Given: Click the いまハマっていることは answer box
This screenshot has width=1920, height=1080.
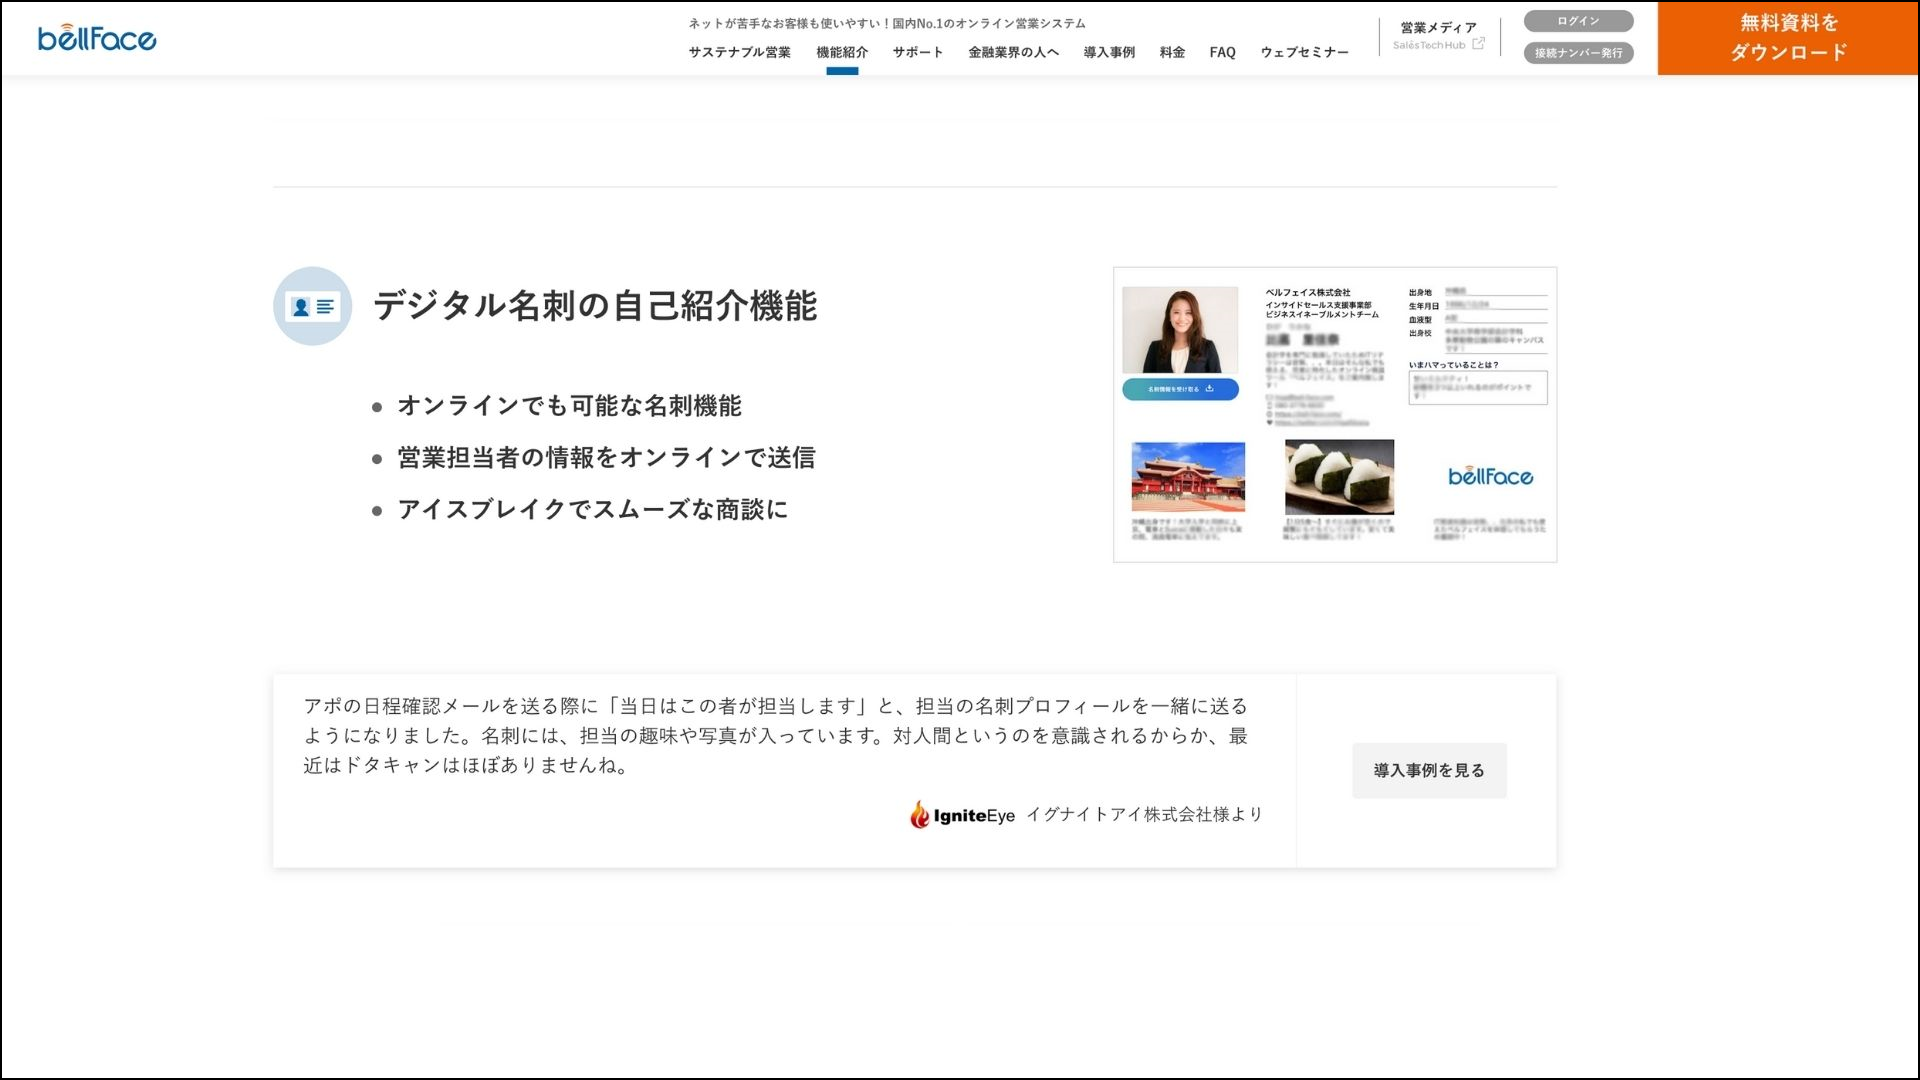Looking at the screenshot, I should pyautogui.click(x=1477, y=387).
